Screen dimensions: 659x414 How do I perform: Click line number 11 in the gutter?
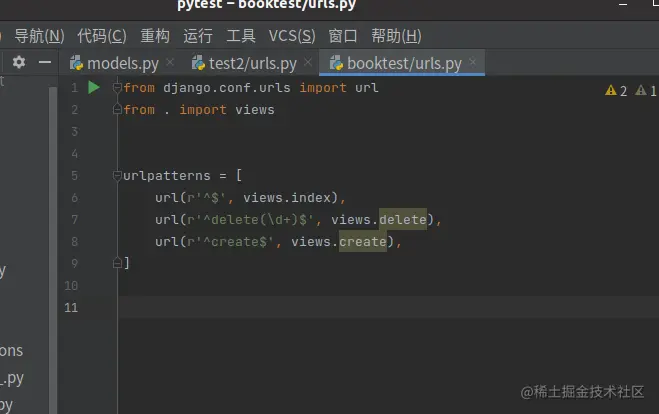[71, 308]
